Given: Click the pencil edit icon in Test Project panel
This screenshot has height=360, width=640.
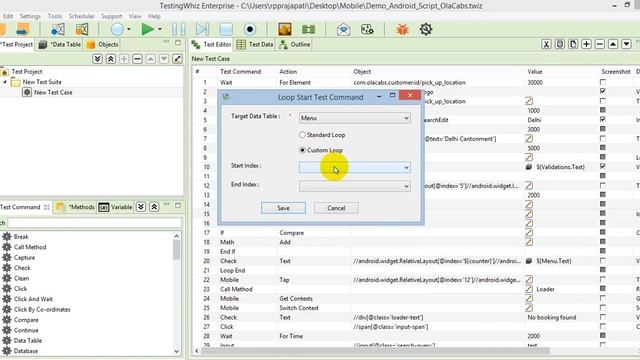Looking at the screenshot, I should click(x=178, y=59).
